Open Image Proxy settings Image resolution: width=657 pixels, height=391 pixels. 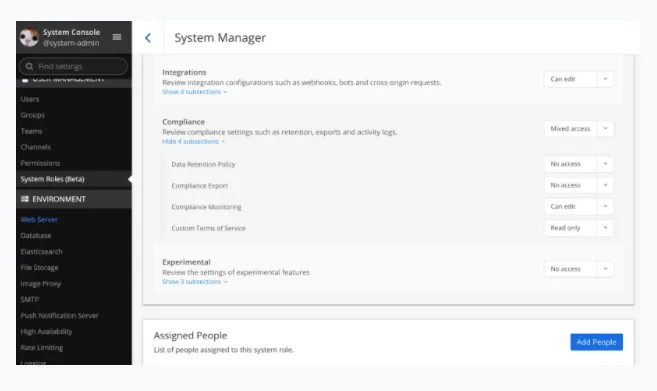coord(41,284)
